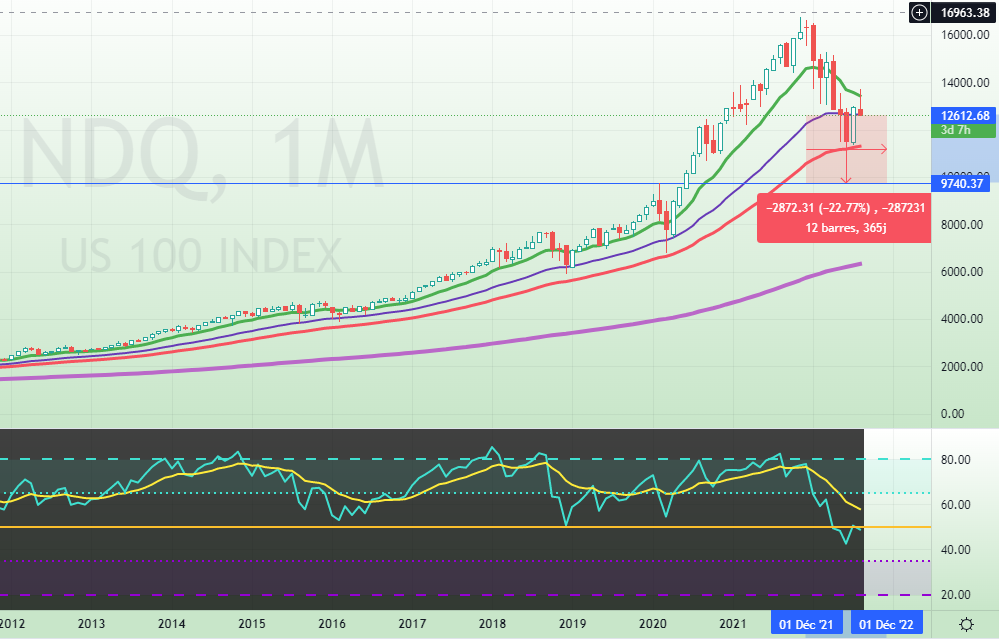Viewport: 999px width, 644px height.
Task: Open chart settings with the gear icon
Action: 966,624
